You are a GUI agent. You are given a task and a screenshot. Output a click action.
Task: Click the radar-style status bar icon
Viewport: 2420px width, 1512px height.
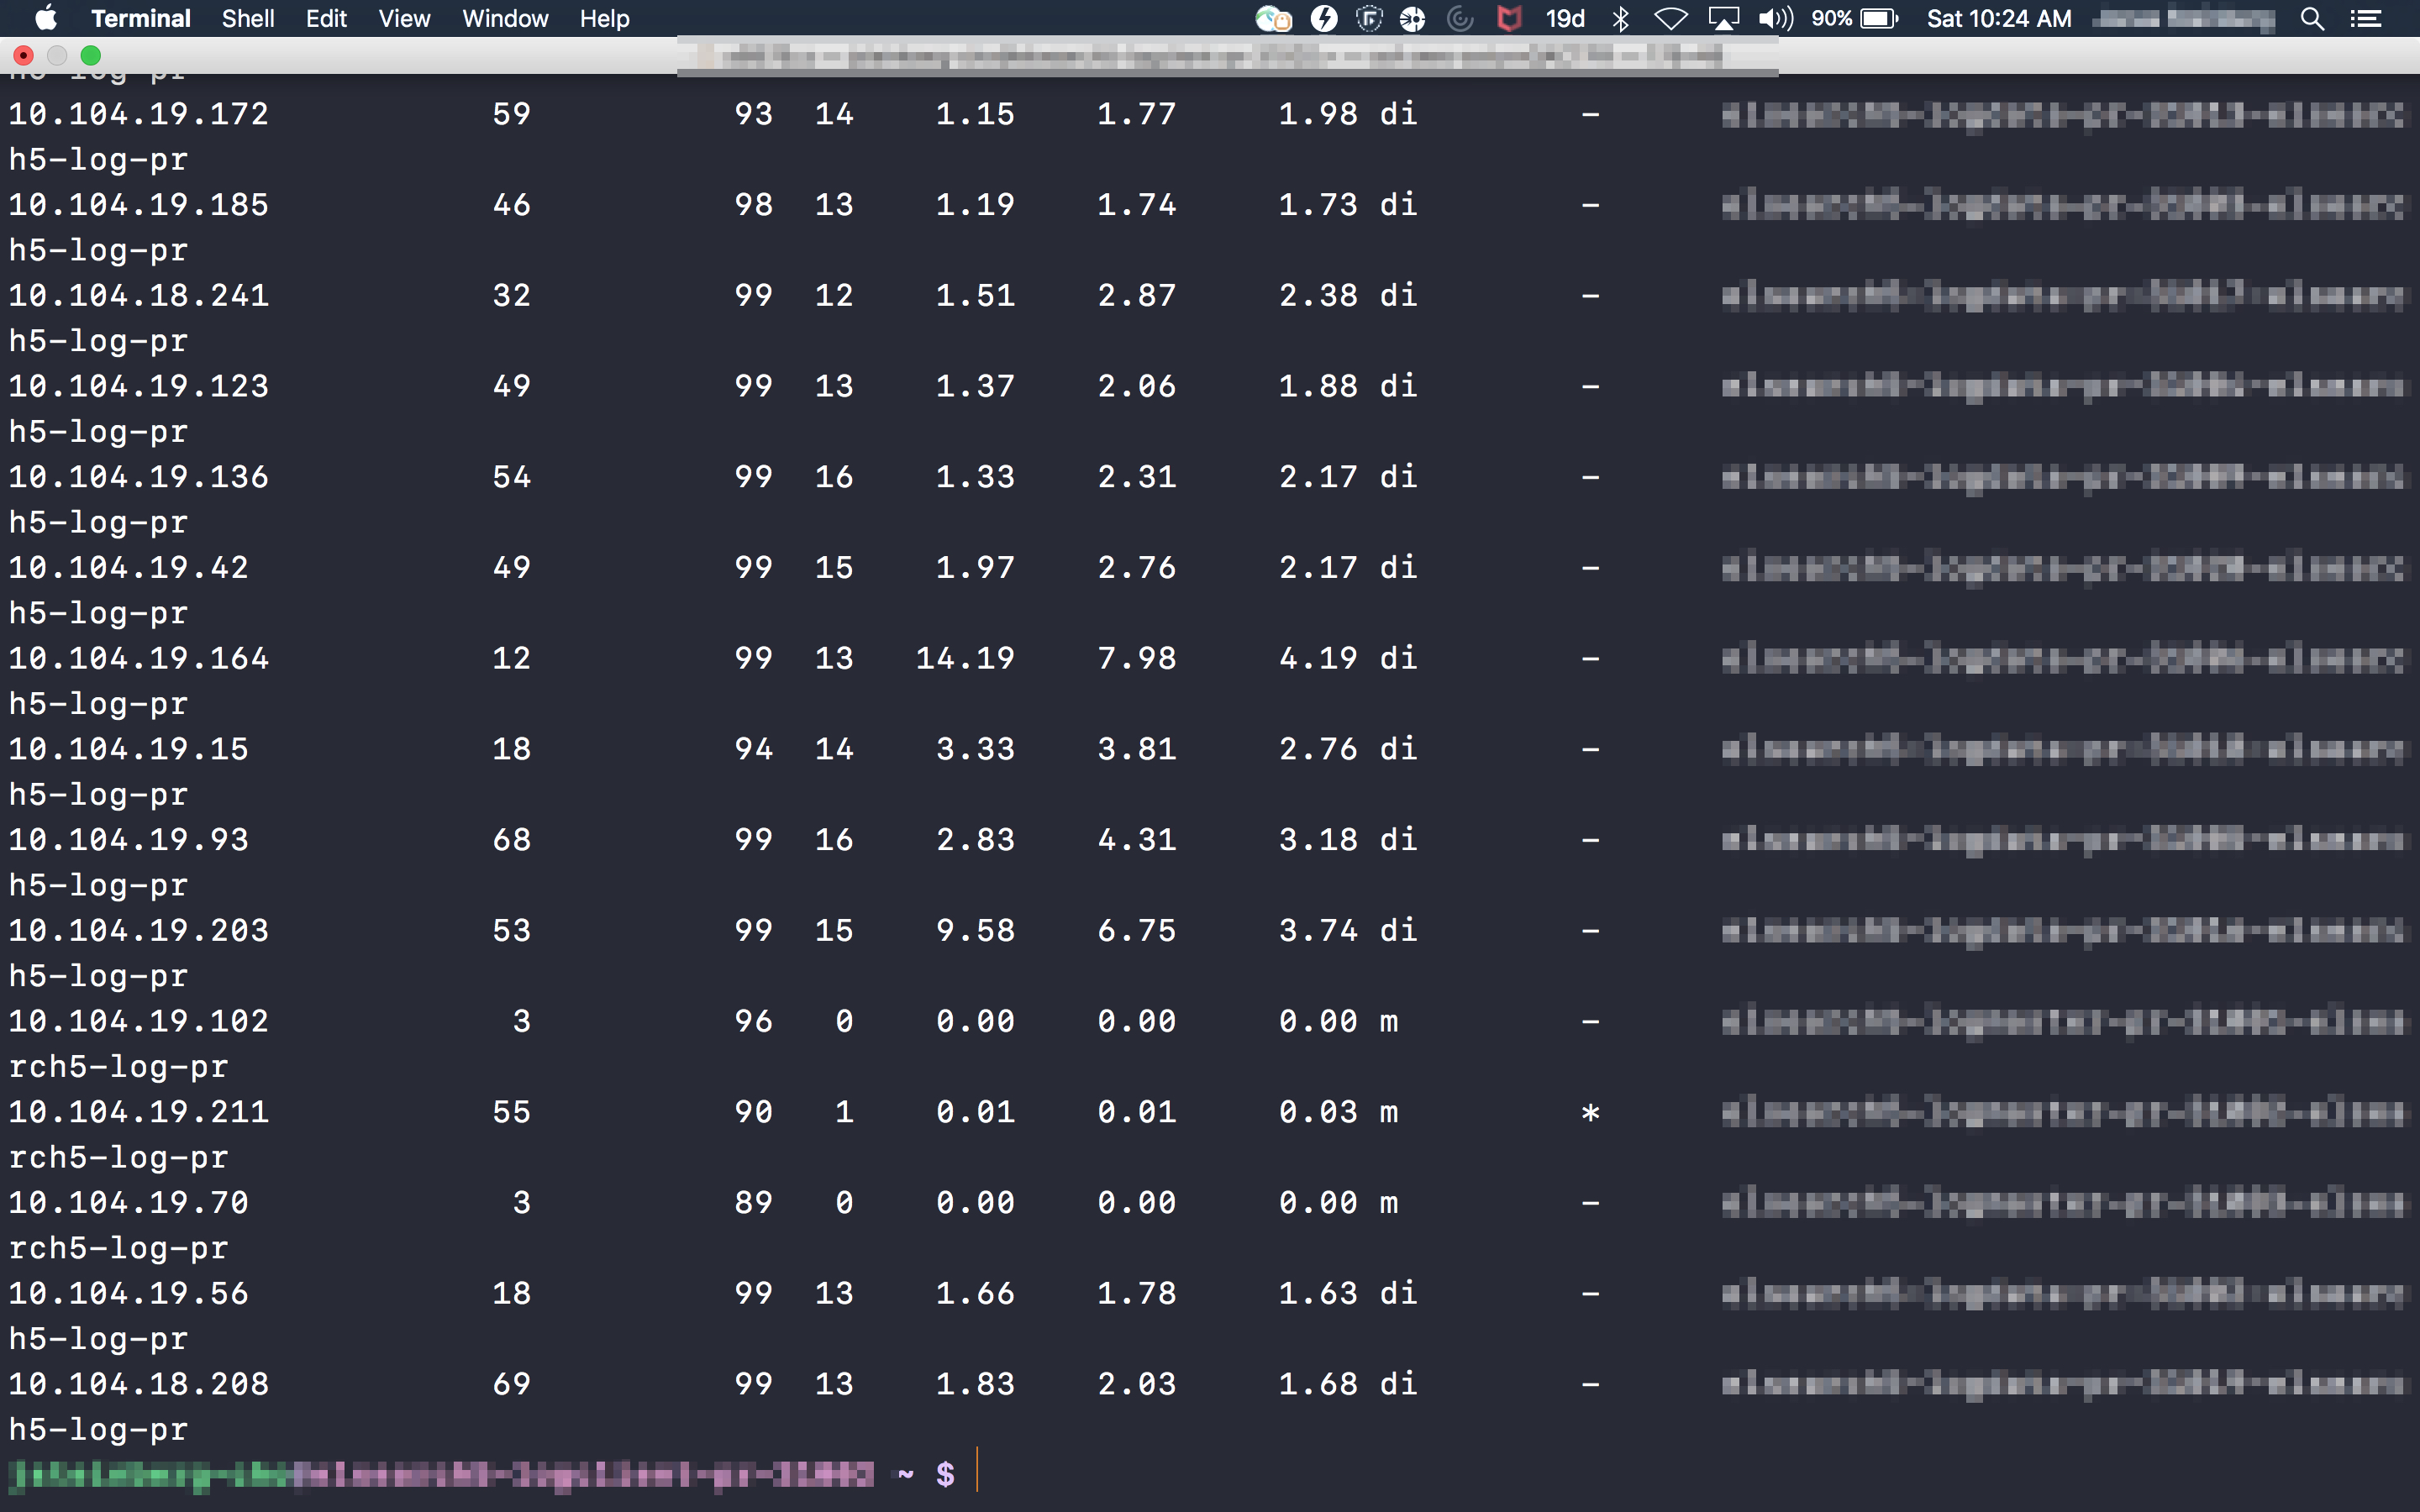tap(1459, 18)
